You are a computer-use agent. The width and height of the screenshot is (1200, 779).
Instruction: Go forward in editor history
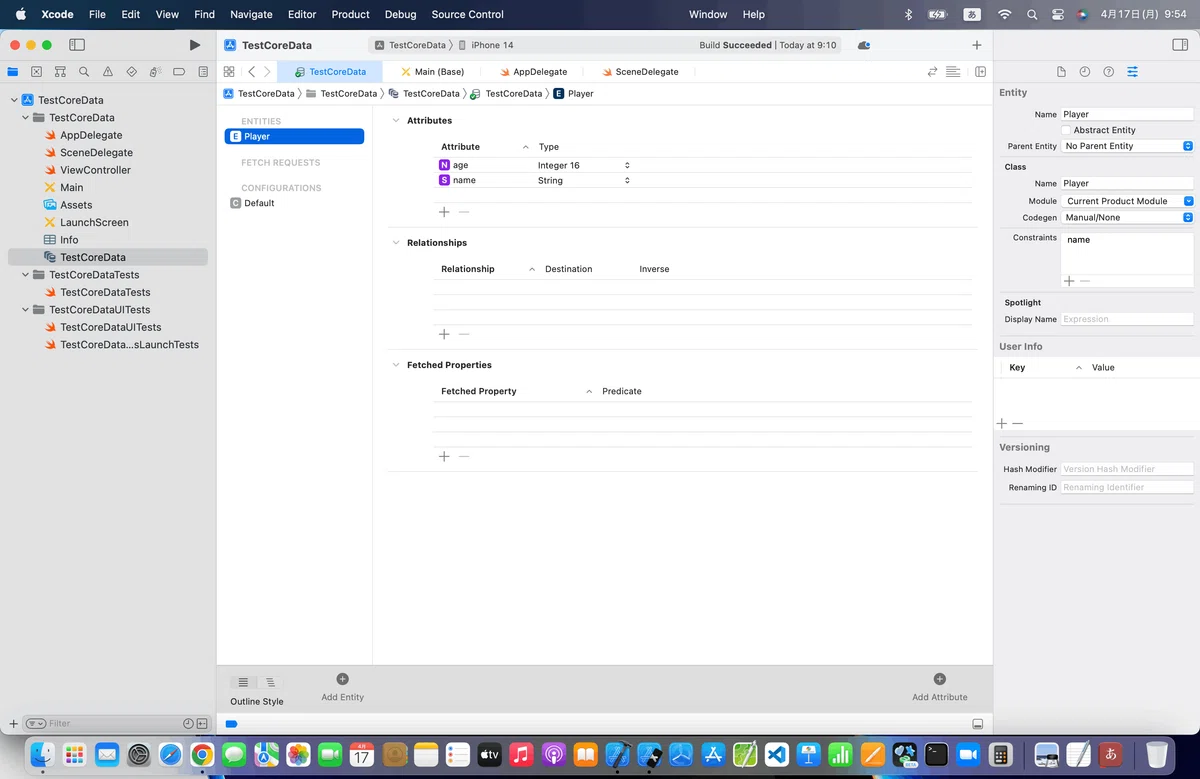tap(267, 72)
